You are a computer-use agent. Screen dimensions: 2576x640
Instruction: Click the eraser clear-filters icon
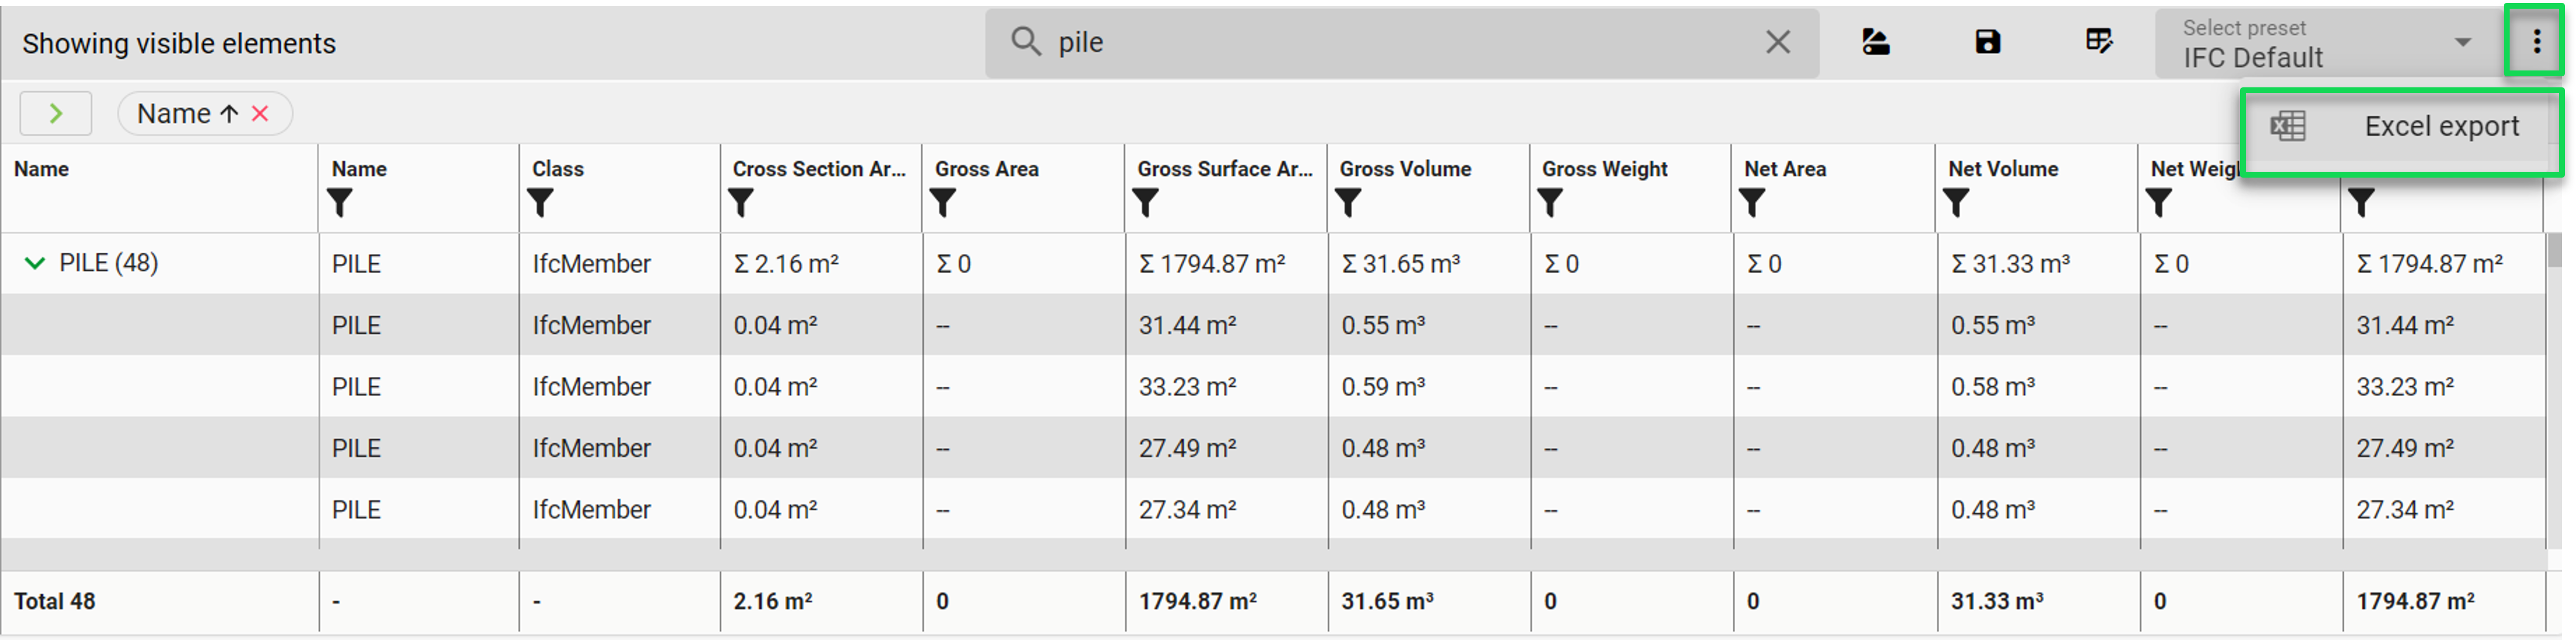click(1875, 42)
